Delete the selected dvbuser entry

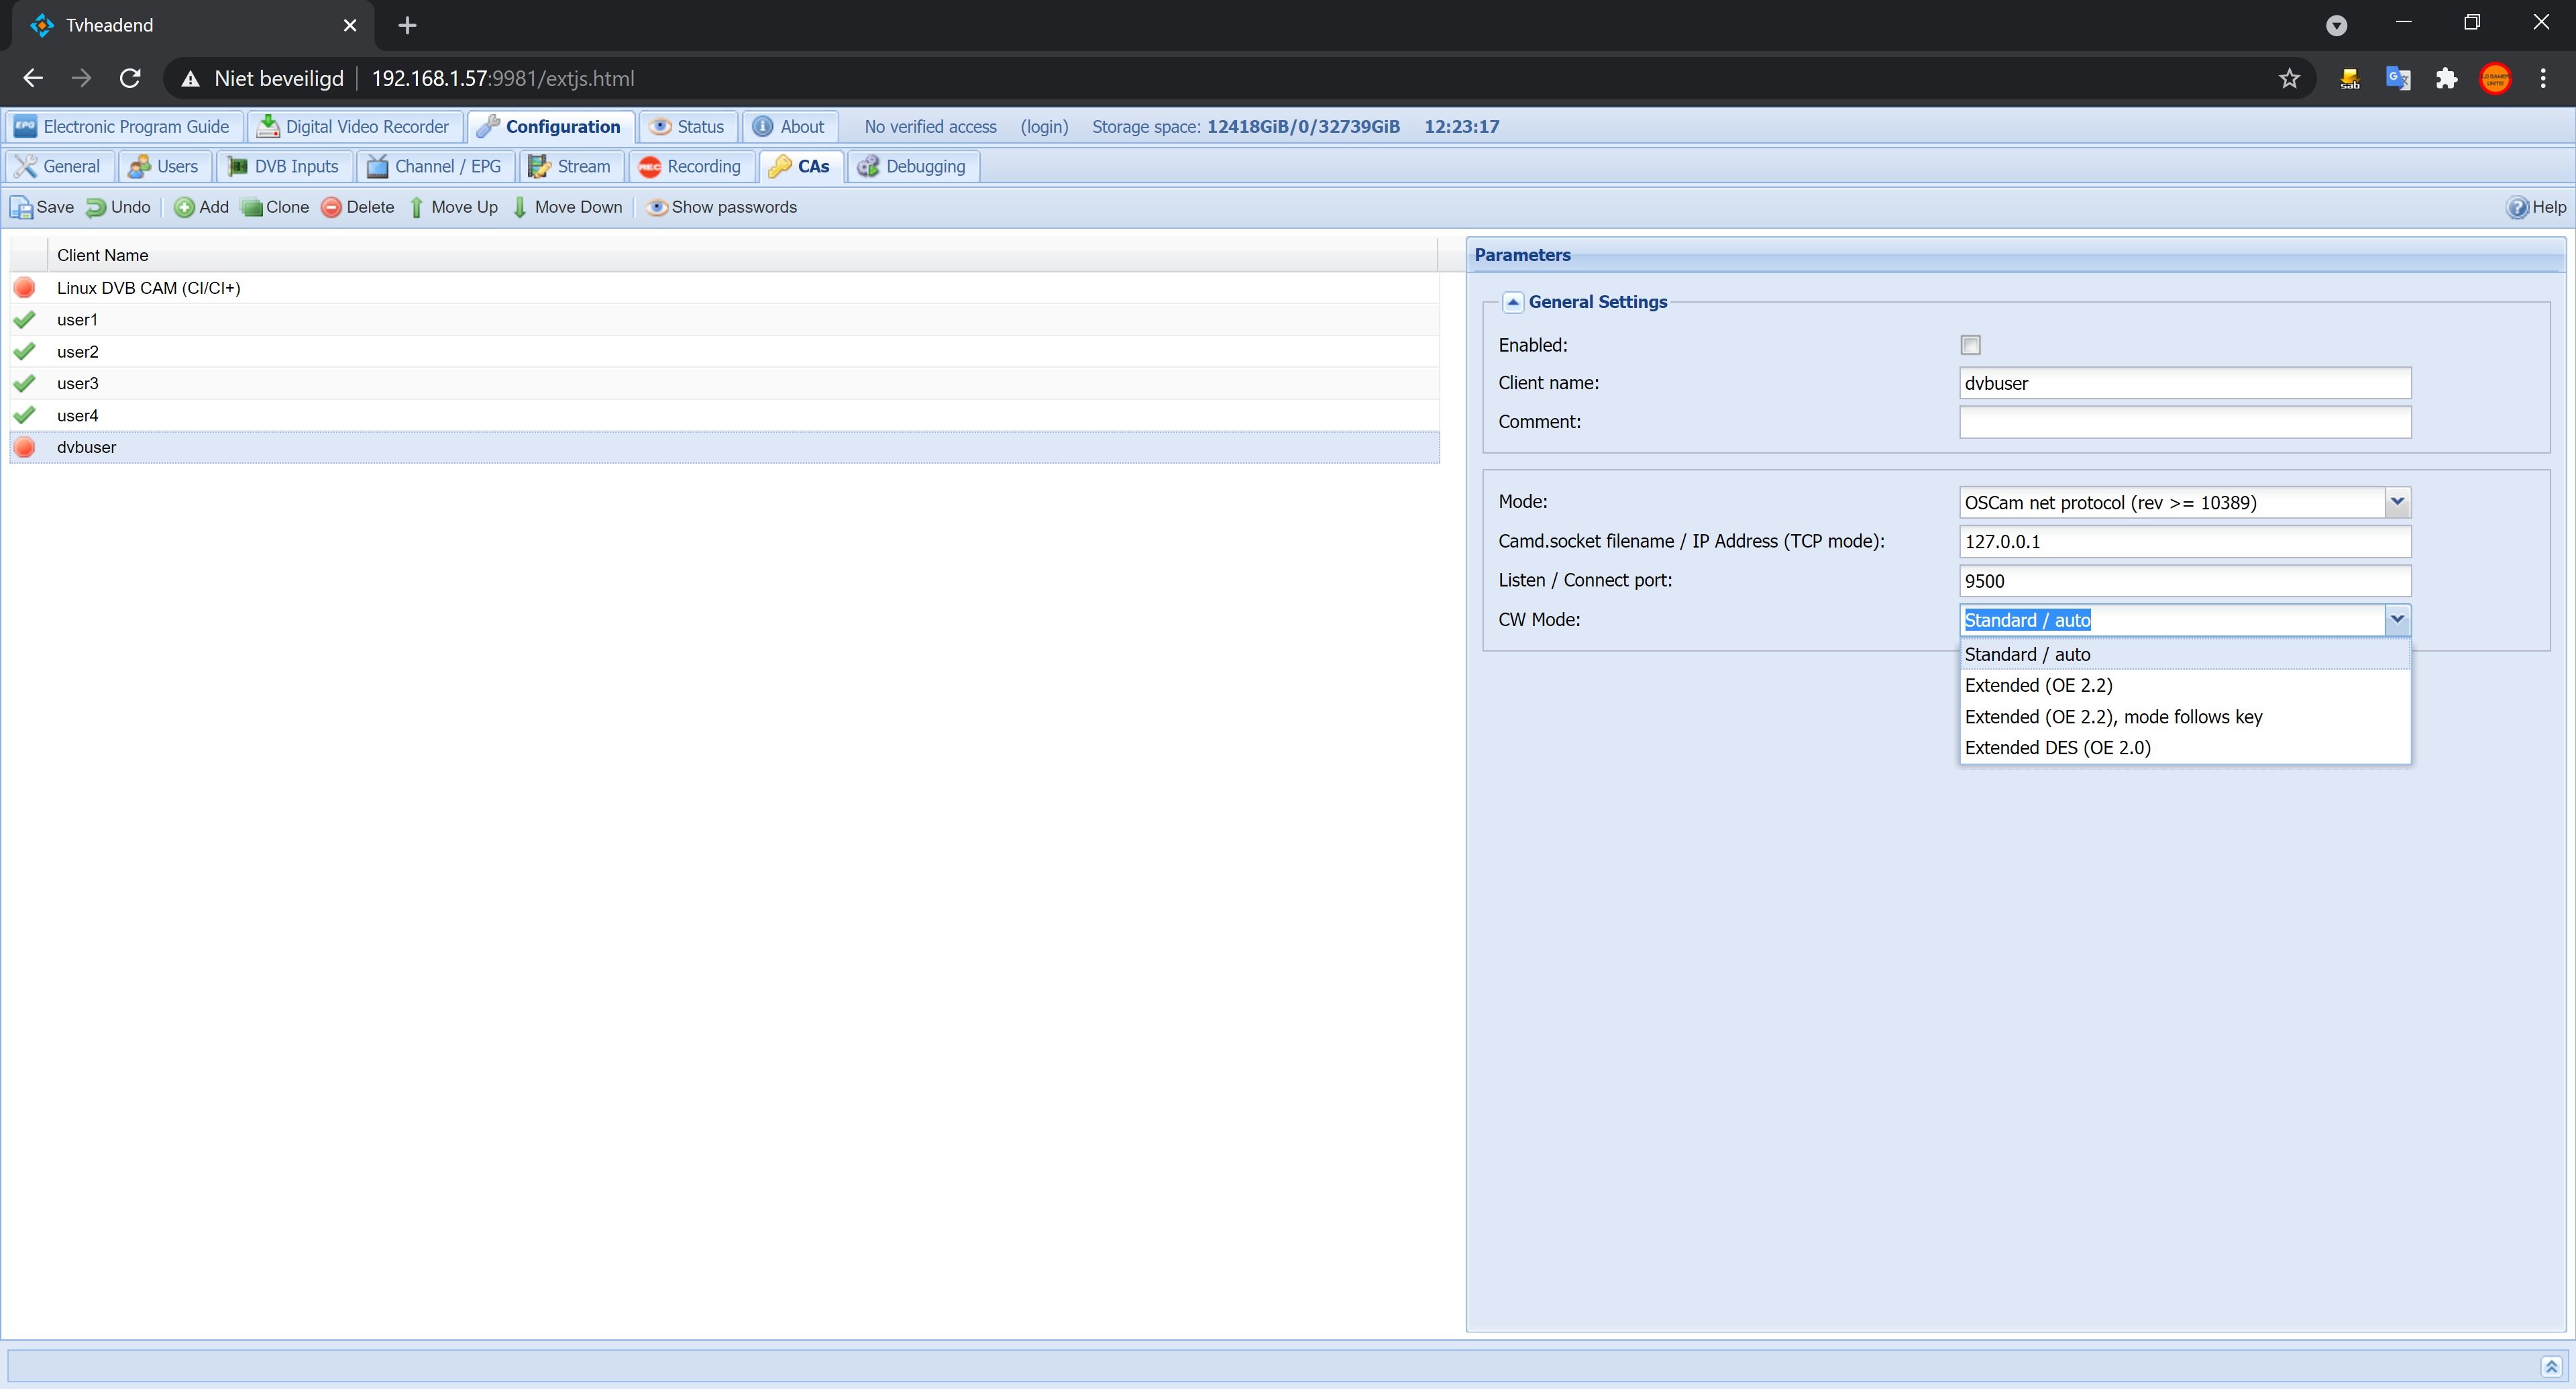(358, 207)
